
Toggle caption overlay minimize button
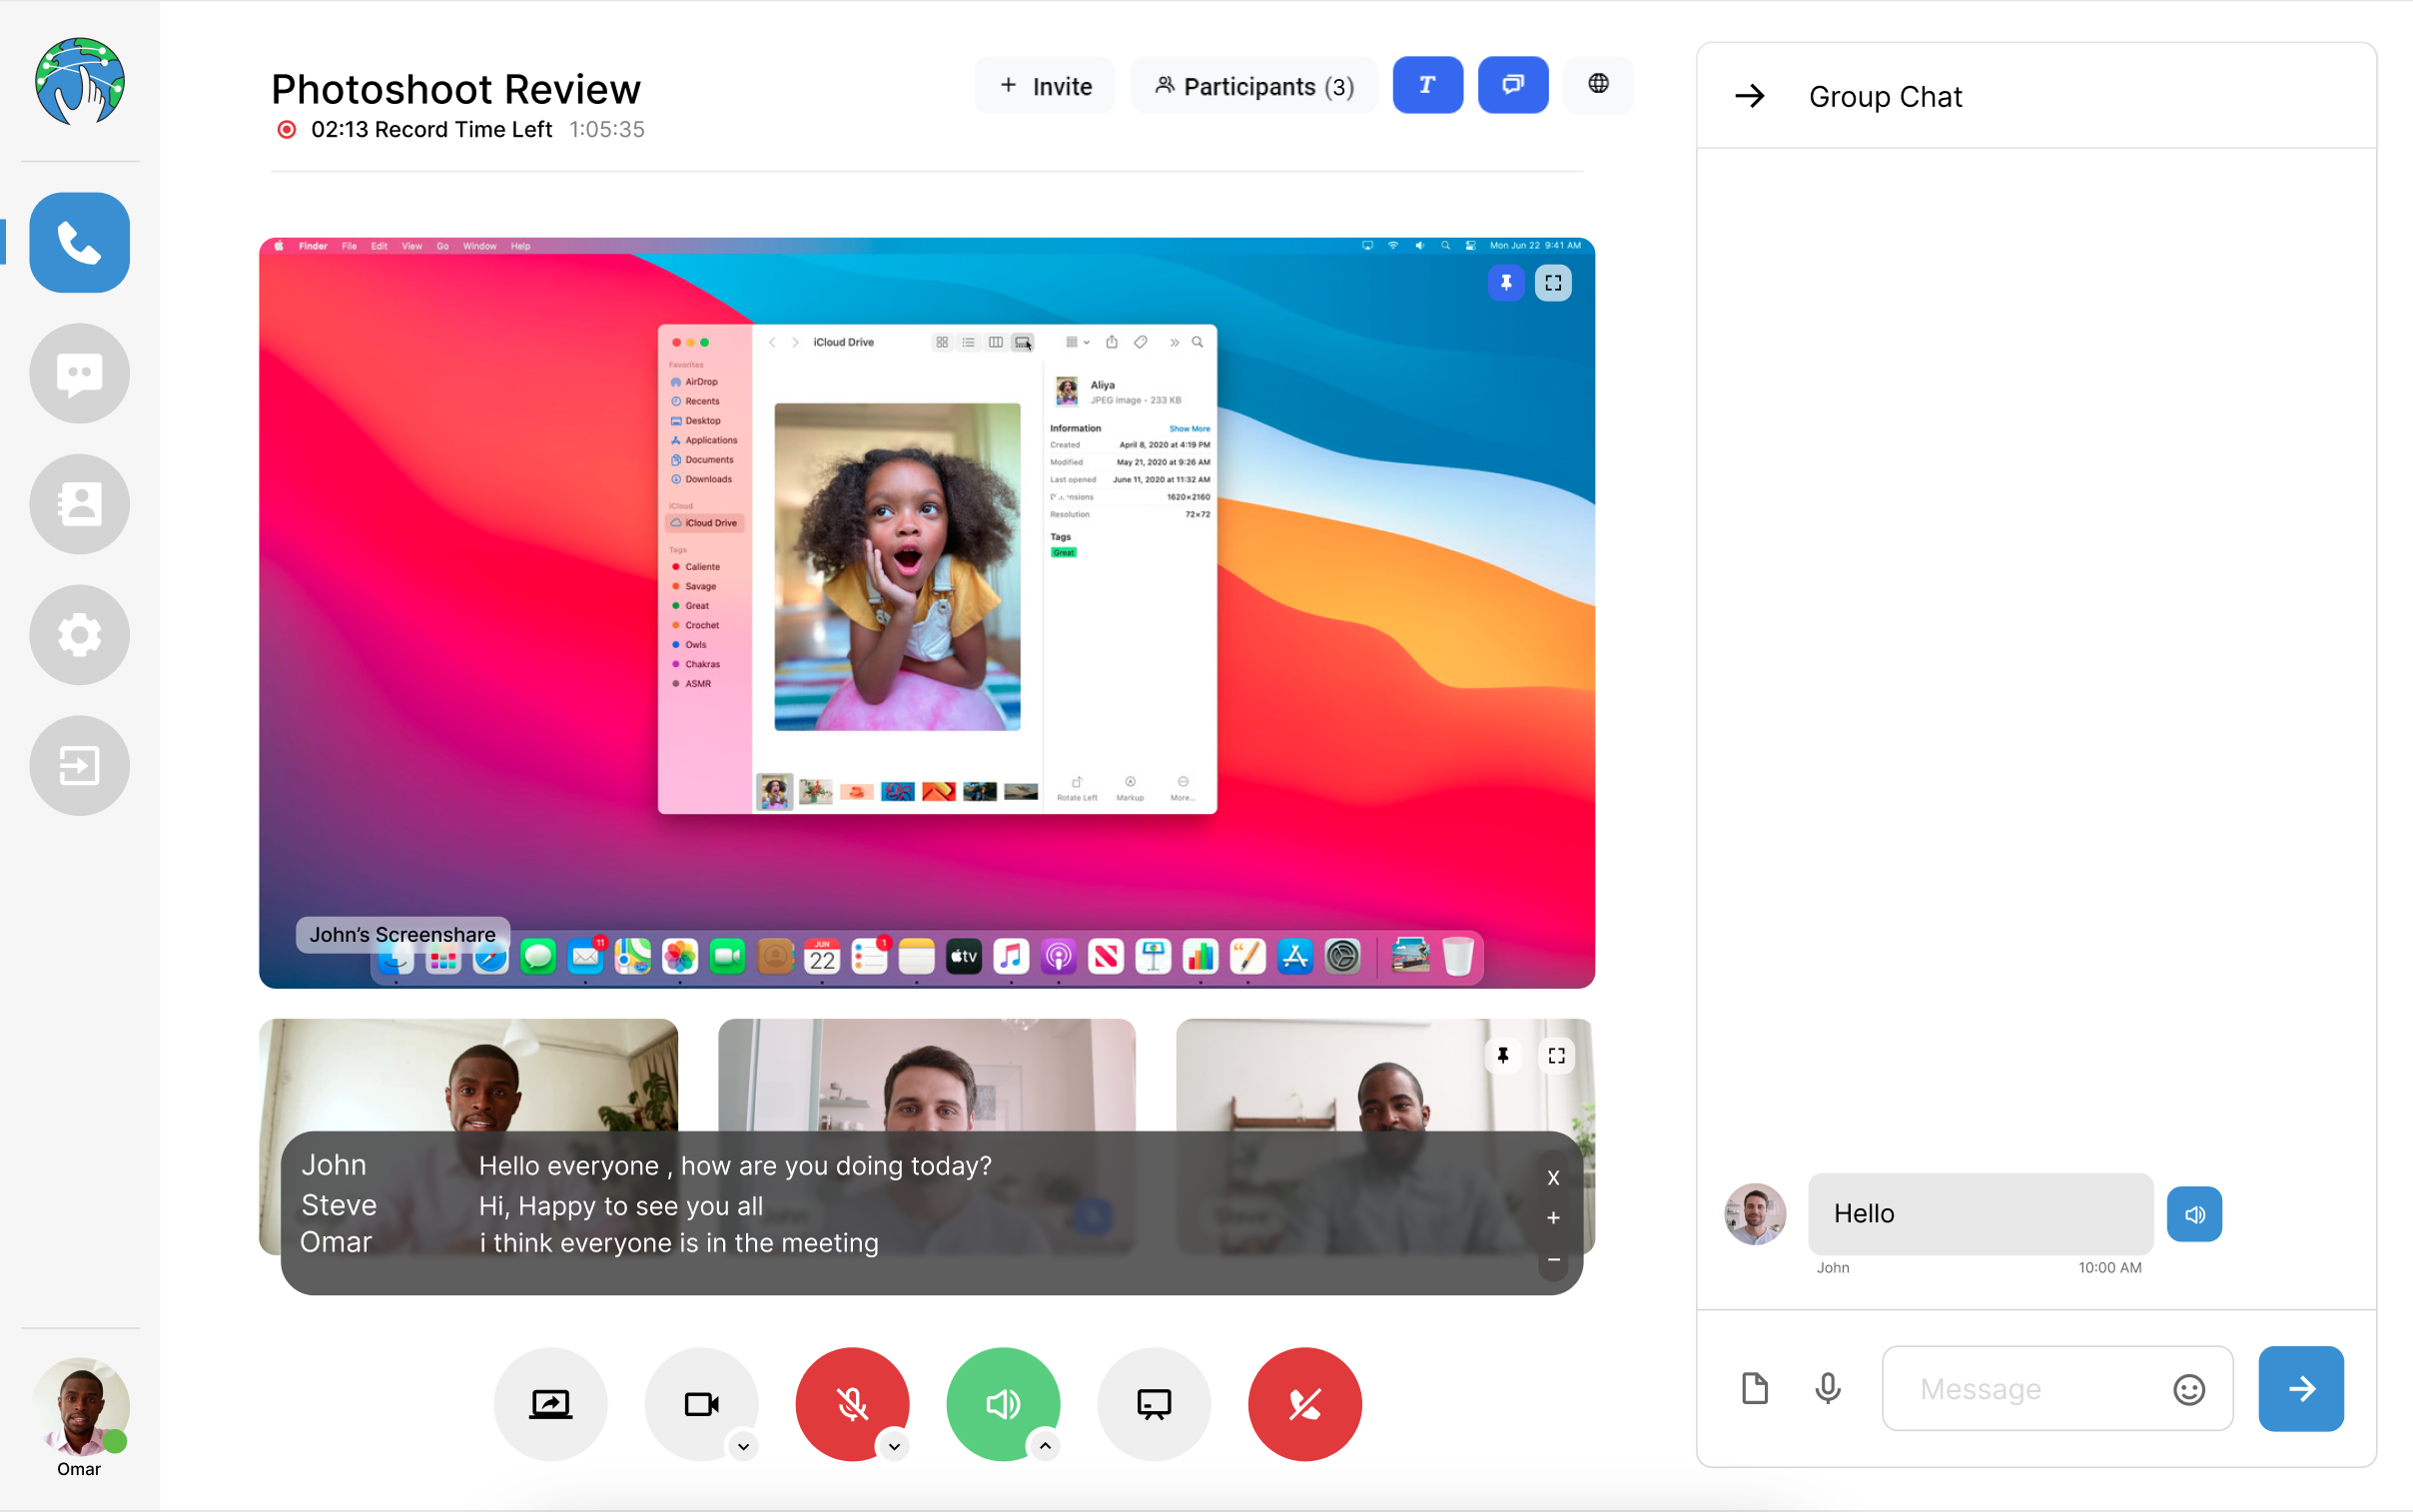pos(1551,1259)
